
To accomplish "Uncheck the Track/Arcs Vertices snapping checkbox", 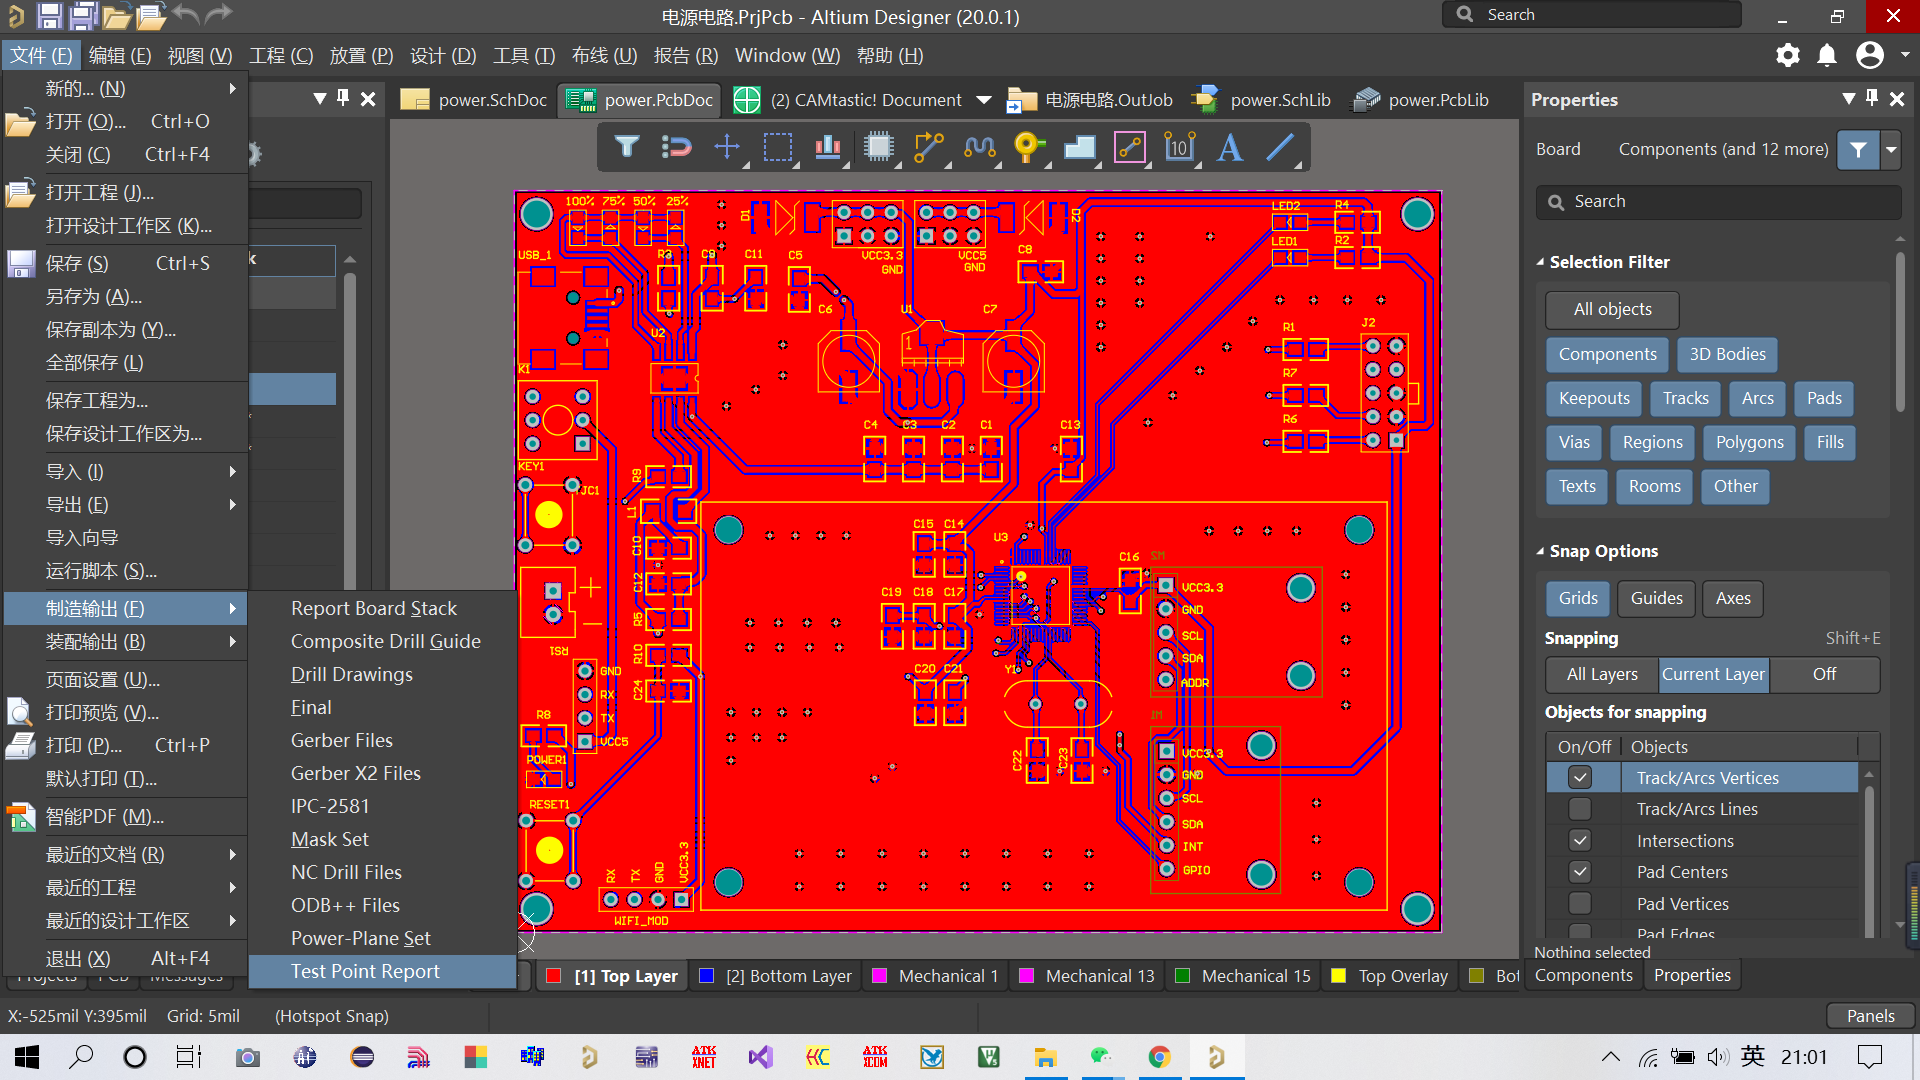I will pyautogui.click(x=1580, y=777).
